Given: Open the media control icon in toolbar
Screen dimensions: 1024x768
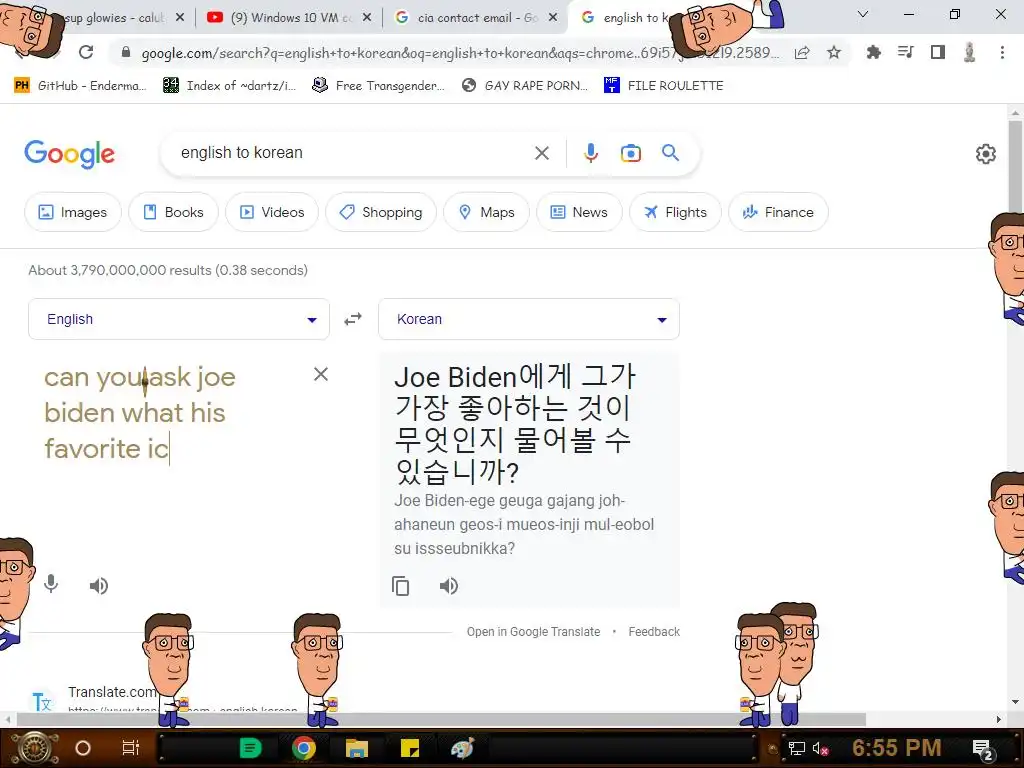Looking at the screenshot, I should [906, 52].
